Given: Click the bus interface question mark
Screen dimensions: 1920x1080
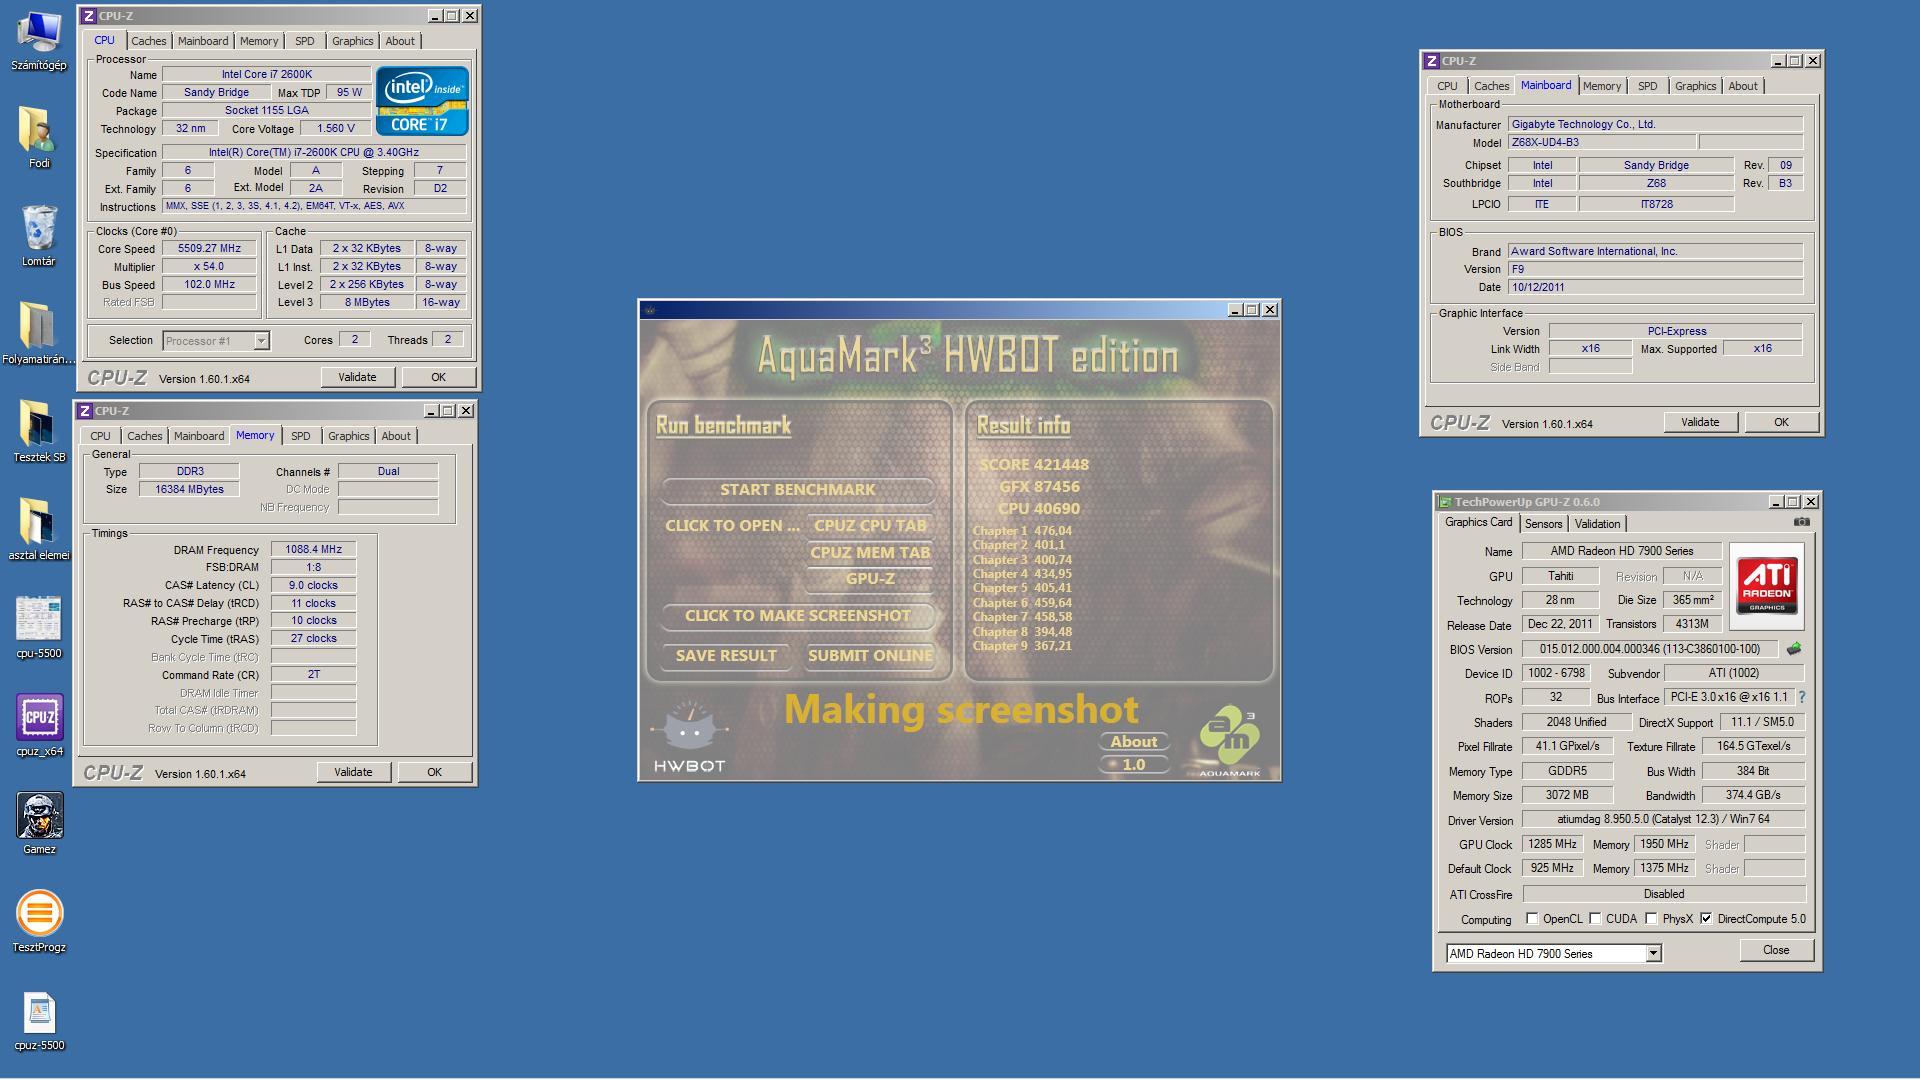Looking at the screenshot, I should pos(1802,698).
